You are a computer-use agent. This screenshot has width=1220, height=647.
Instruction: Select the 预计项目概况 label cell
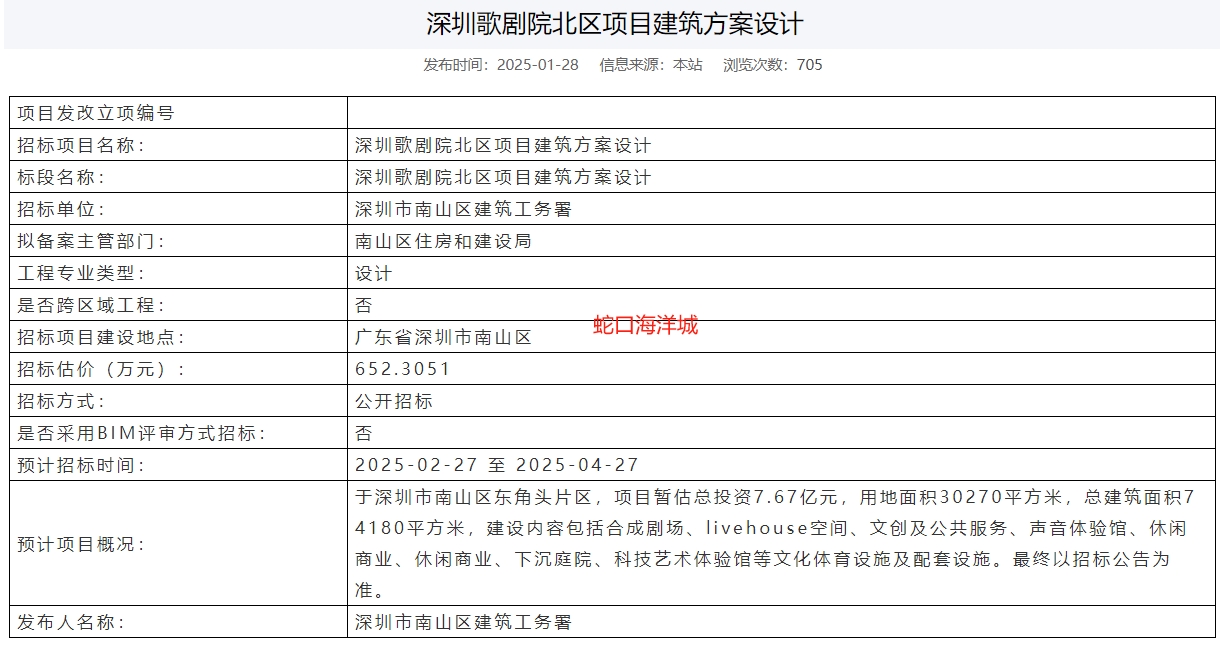179,544
